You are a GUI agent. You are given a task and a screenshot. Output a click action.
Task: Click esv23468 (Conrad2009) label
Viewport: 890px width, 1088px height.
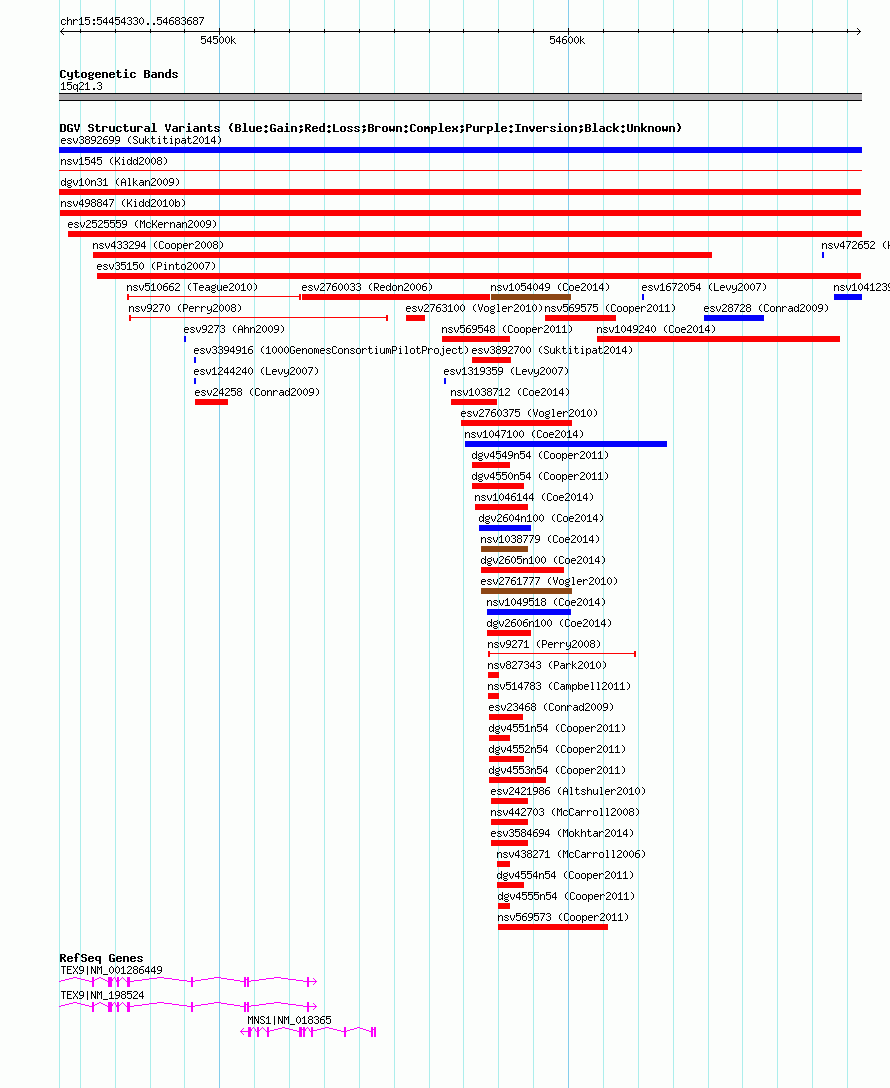point(551,707)
